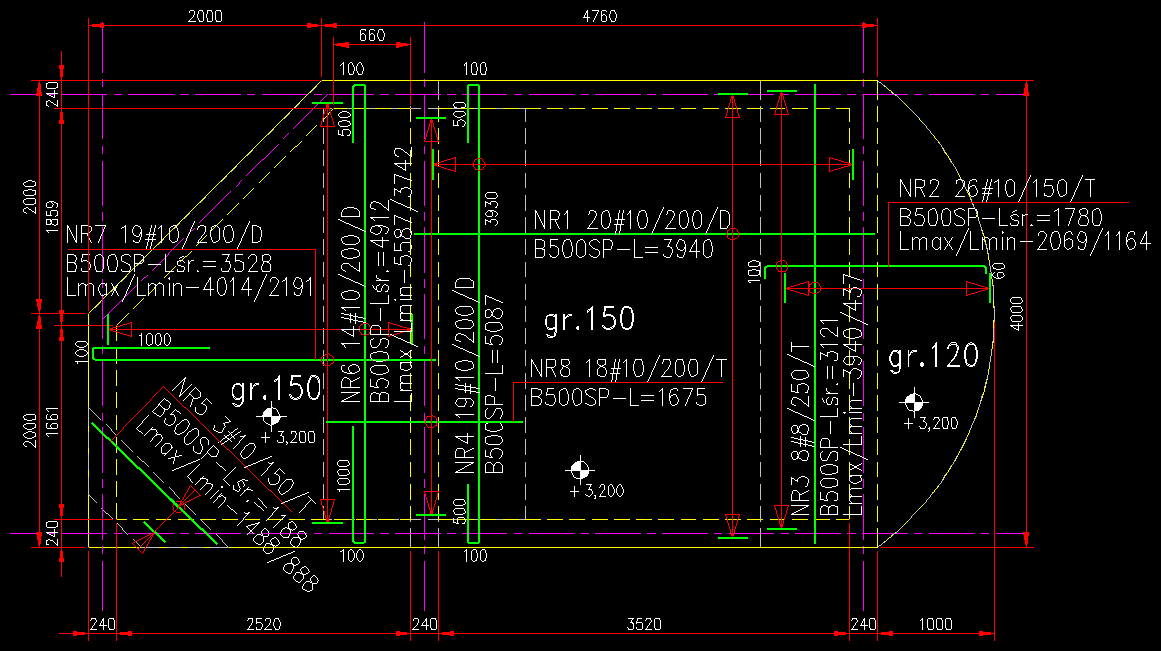Select label NR8 18#10/200/T
This screenshot has height=651, width=1161.
click(629, 368)
